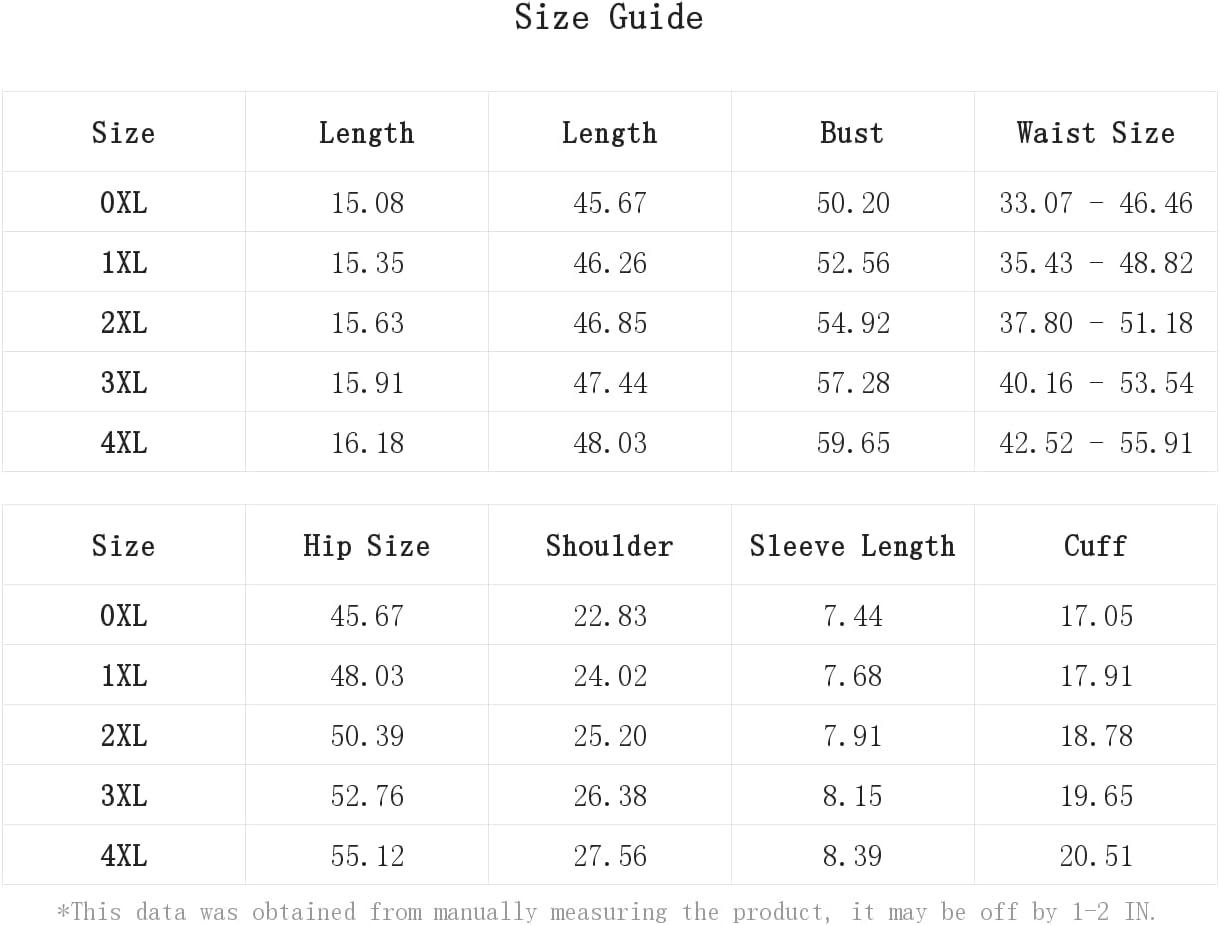Click sleeve length value 7.44
The image size is (1220, 925).
coord(853,616)
